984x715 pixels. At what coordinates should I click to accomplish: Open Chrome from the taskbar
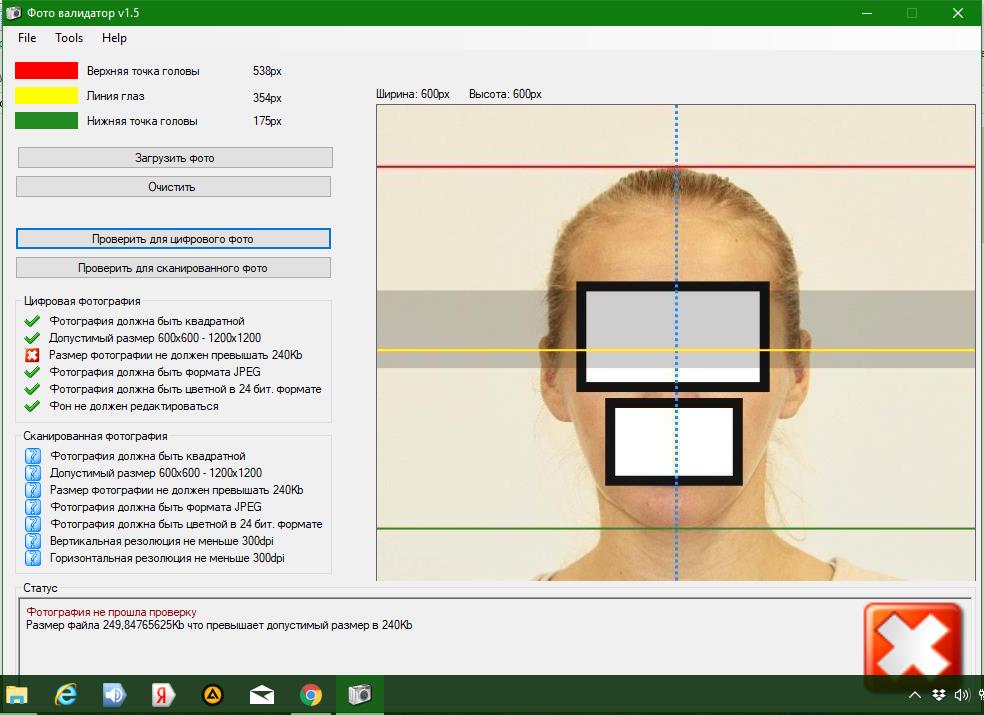(311, 695)
